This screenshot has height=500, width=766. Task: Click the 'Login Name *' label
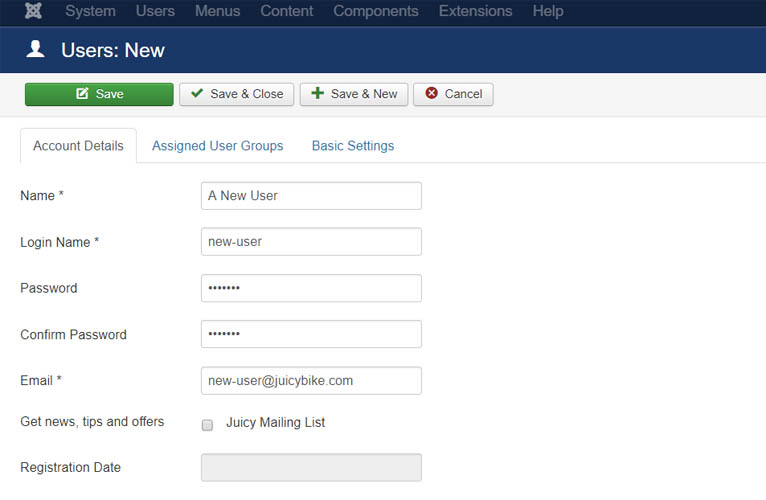click(60, 242)
